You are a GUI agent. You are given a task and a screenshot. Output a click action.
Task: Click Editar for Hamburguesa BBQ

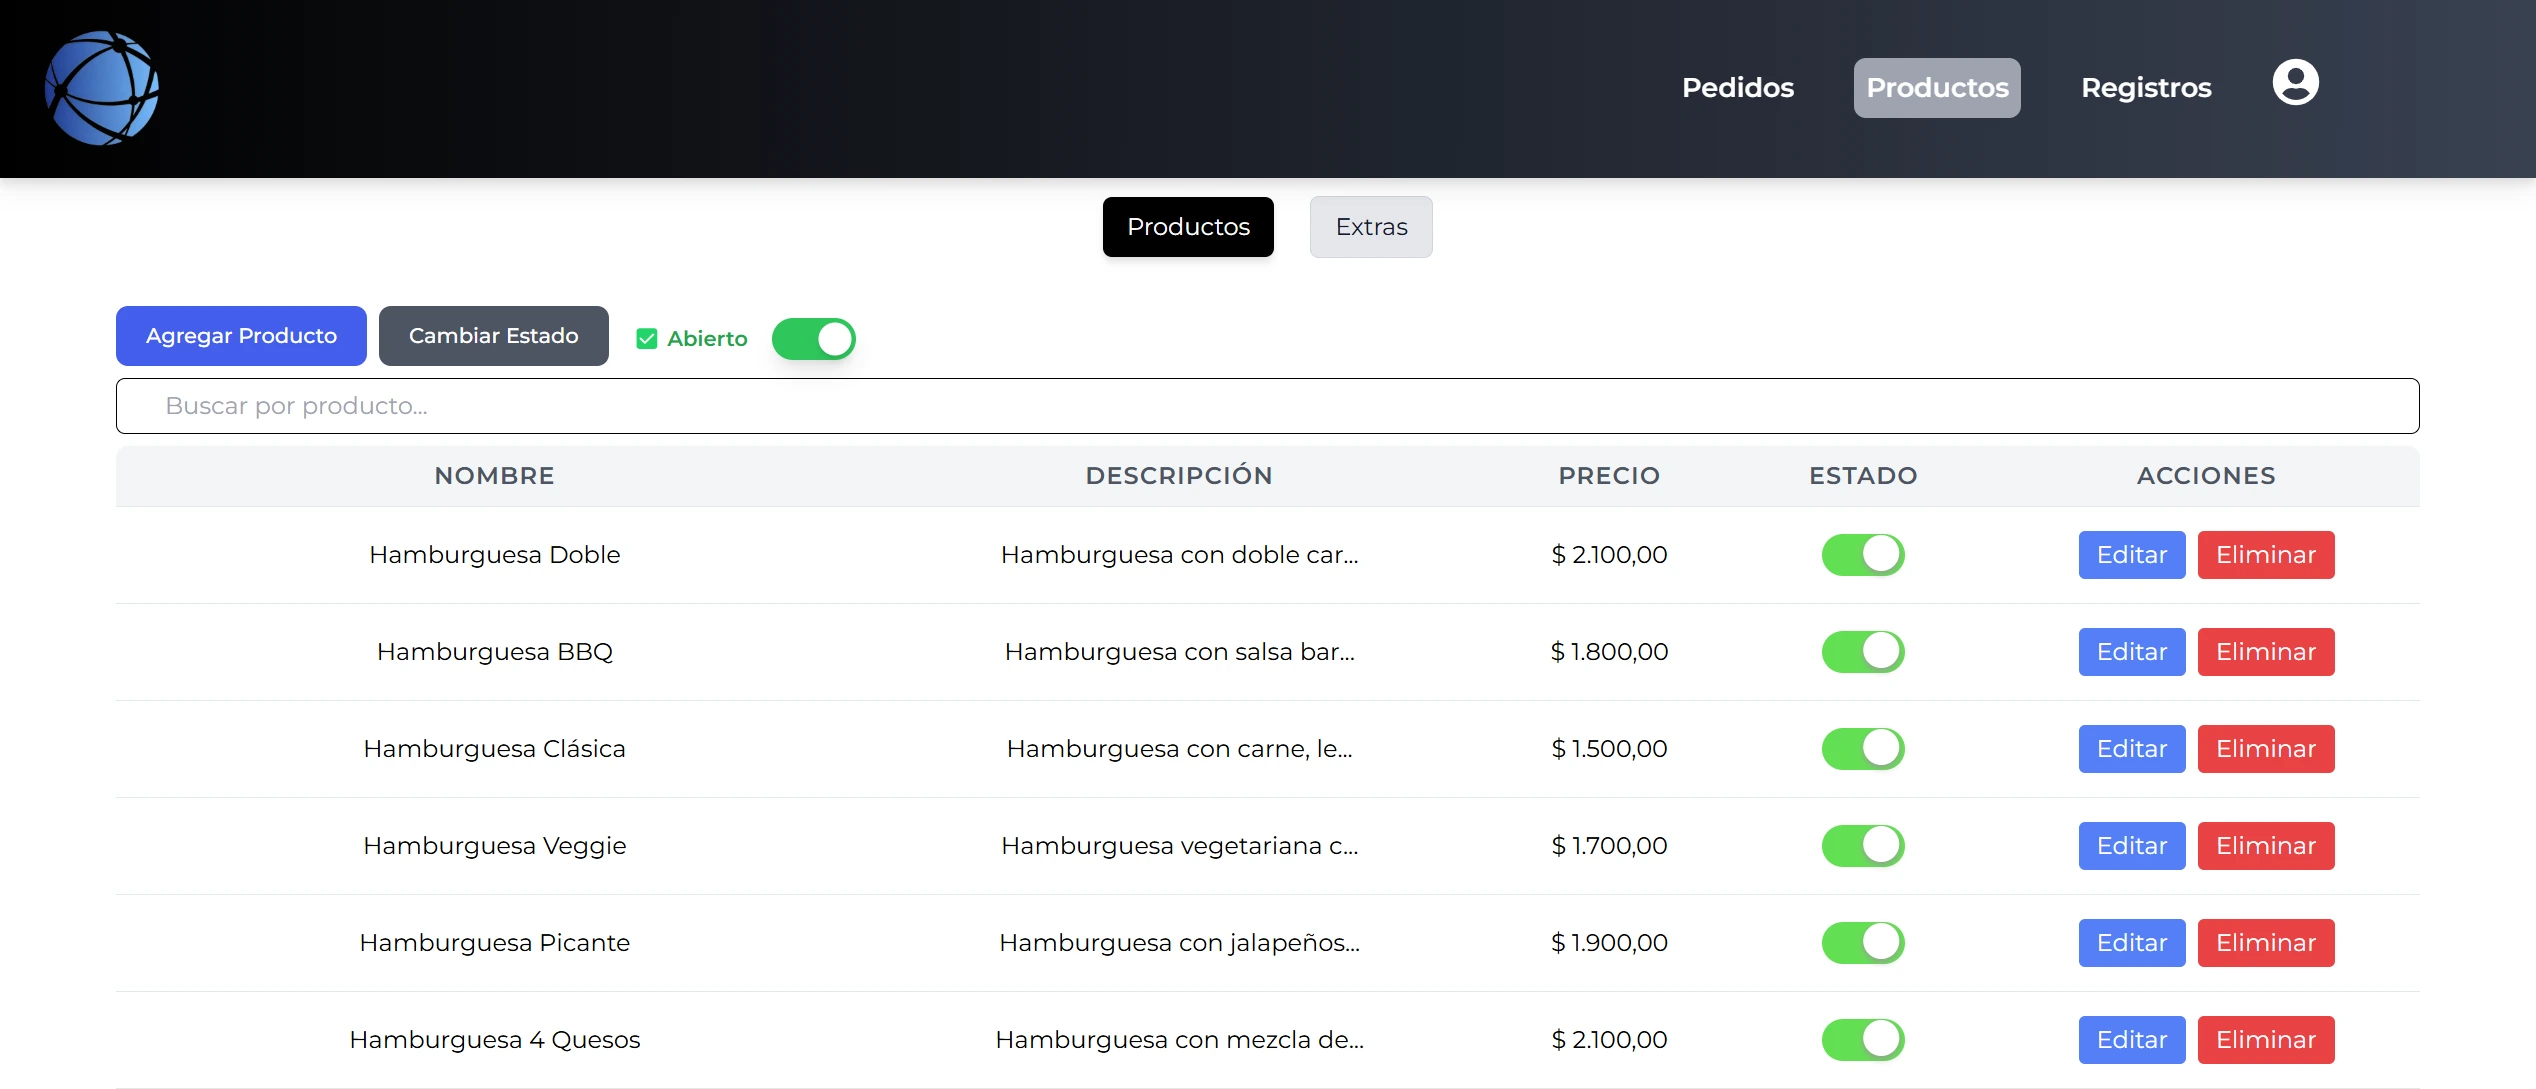(x=2132, y=652)
